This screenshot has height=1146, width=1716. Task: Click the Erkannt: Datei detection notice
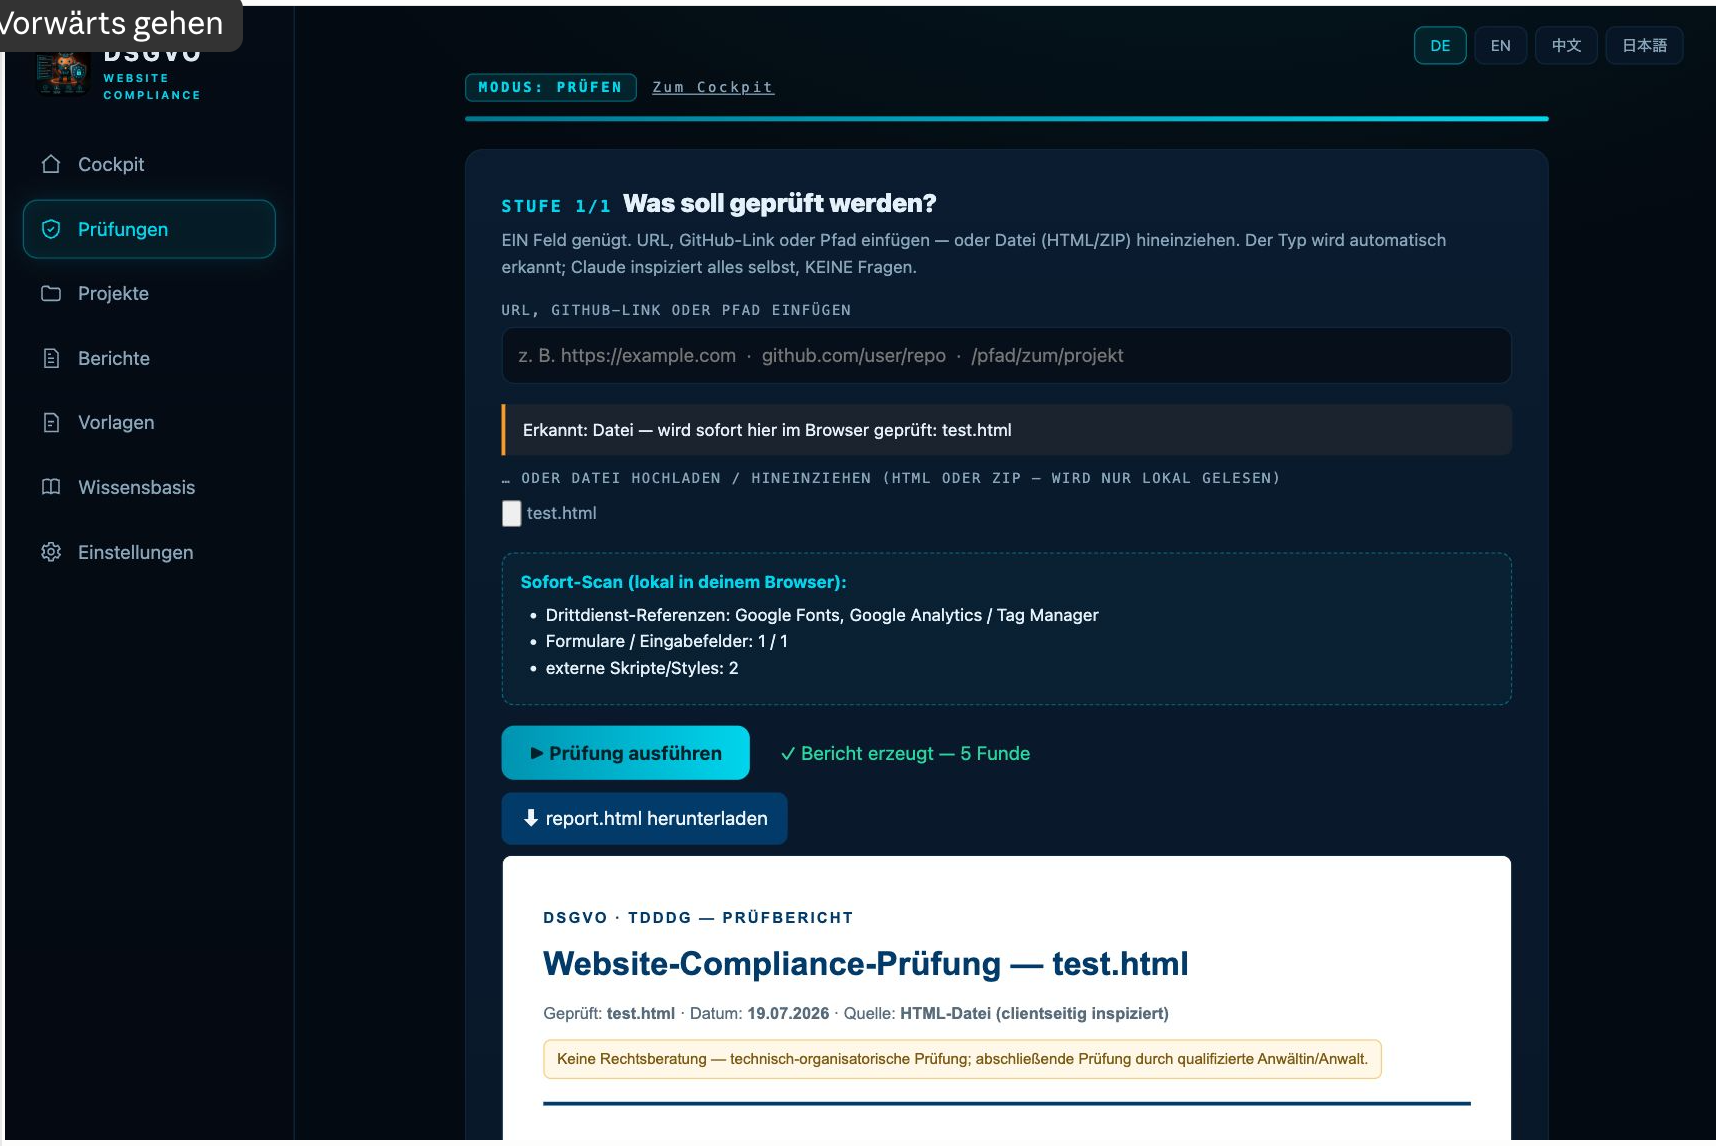pos(1006,430)
